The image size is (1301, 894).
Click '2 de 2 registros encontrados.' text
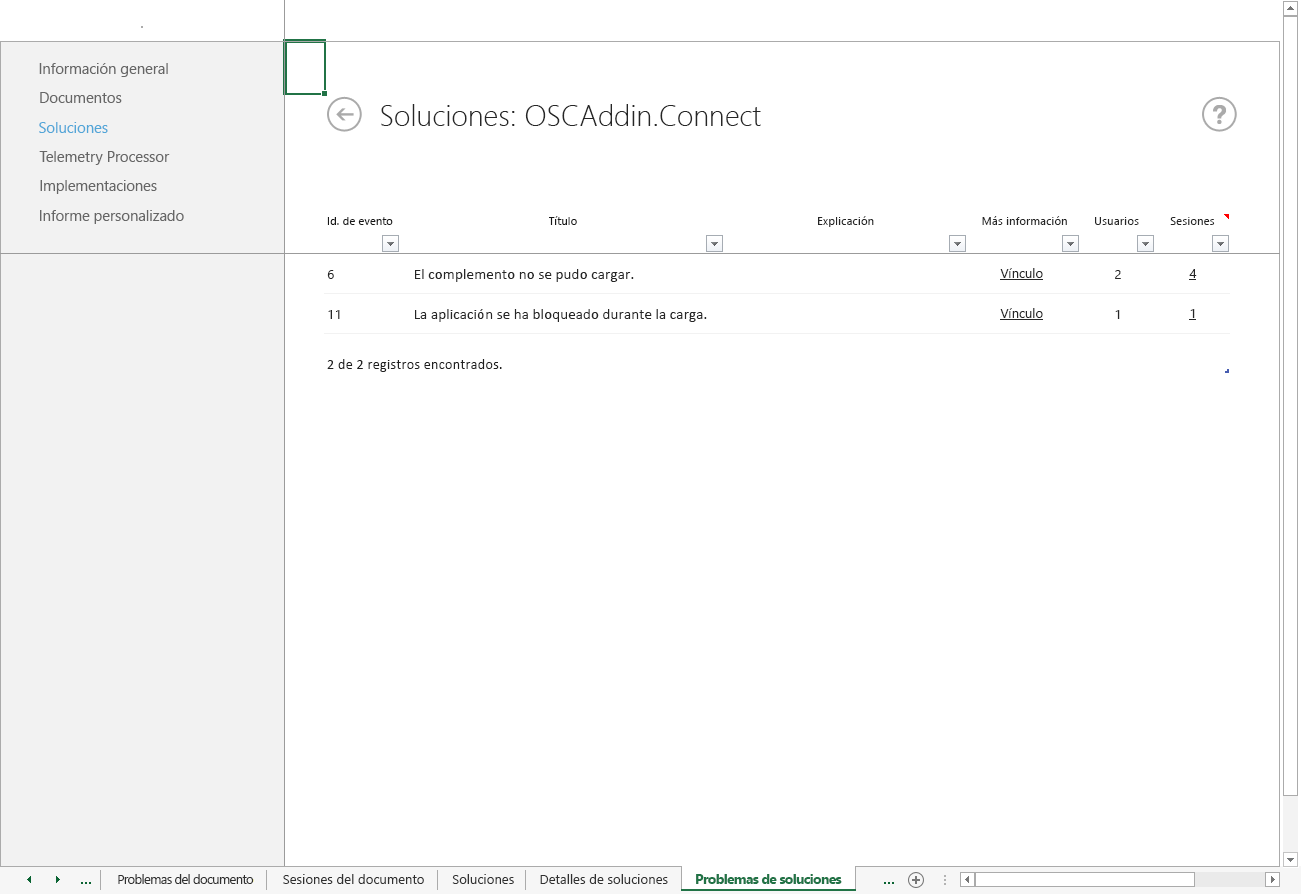tap(414, 364)
